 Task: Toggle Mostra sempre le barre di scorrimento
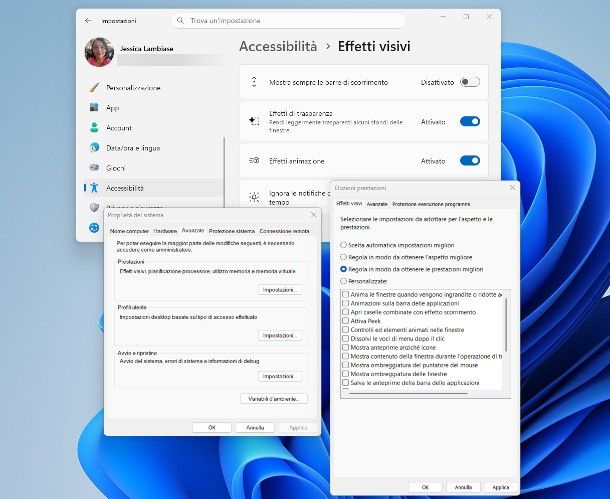click(x=470, y=82)
